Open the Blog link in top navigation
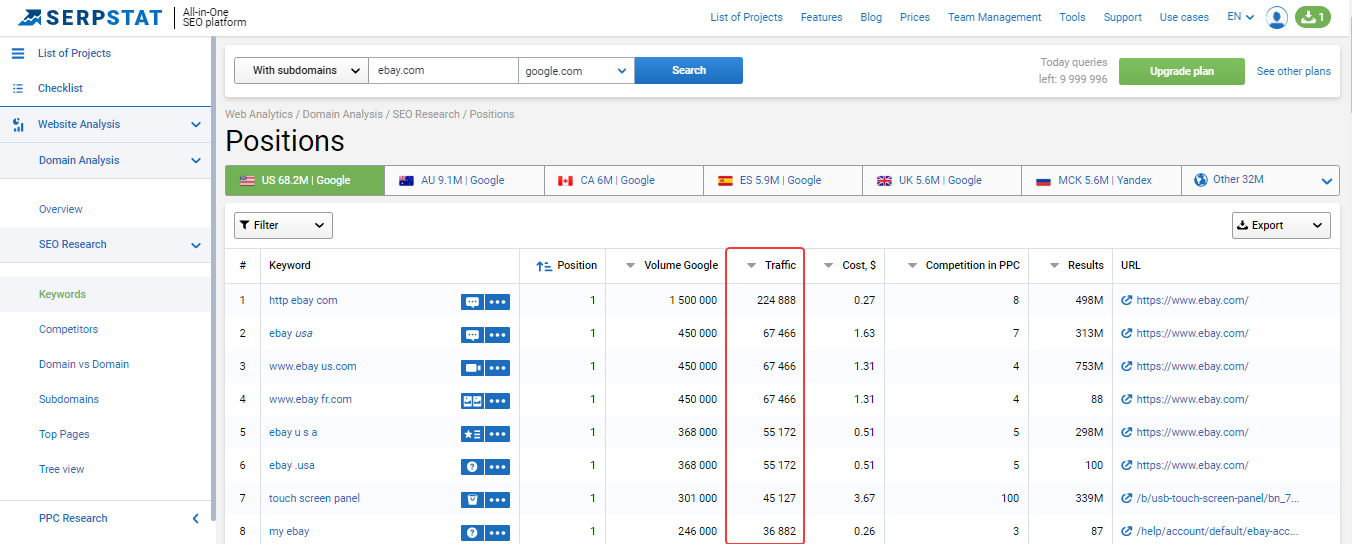 click(x=871, y=17)
